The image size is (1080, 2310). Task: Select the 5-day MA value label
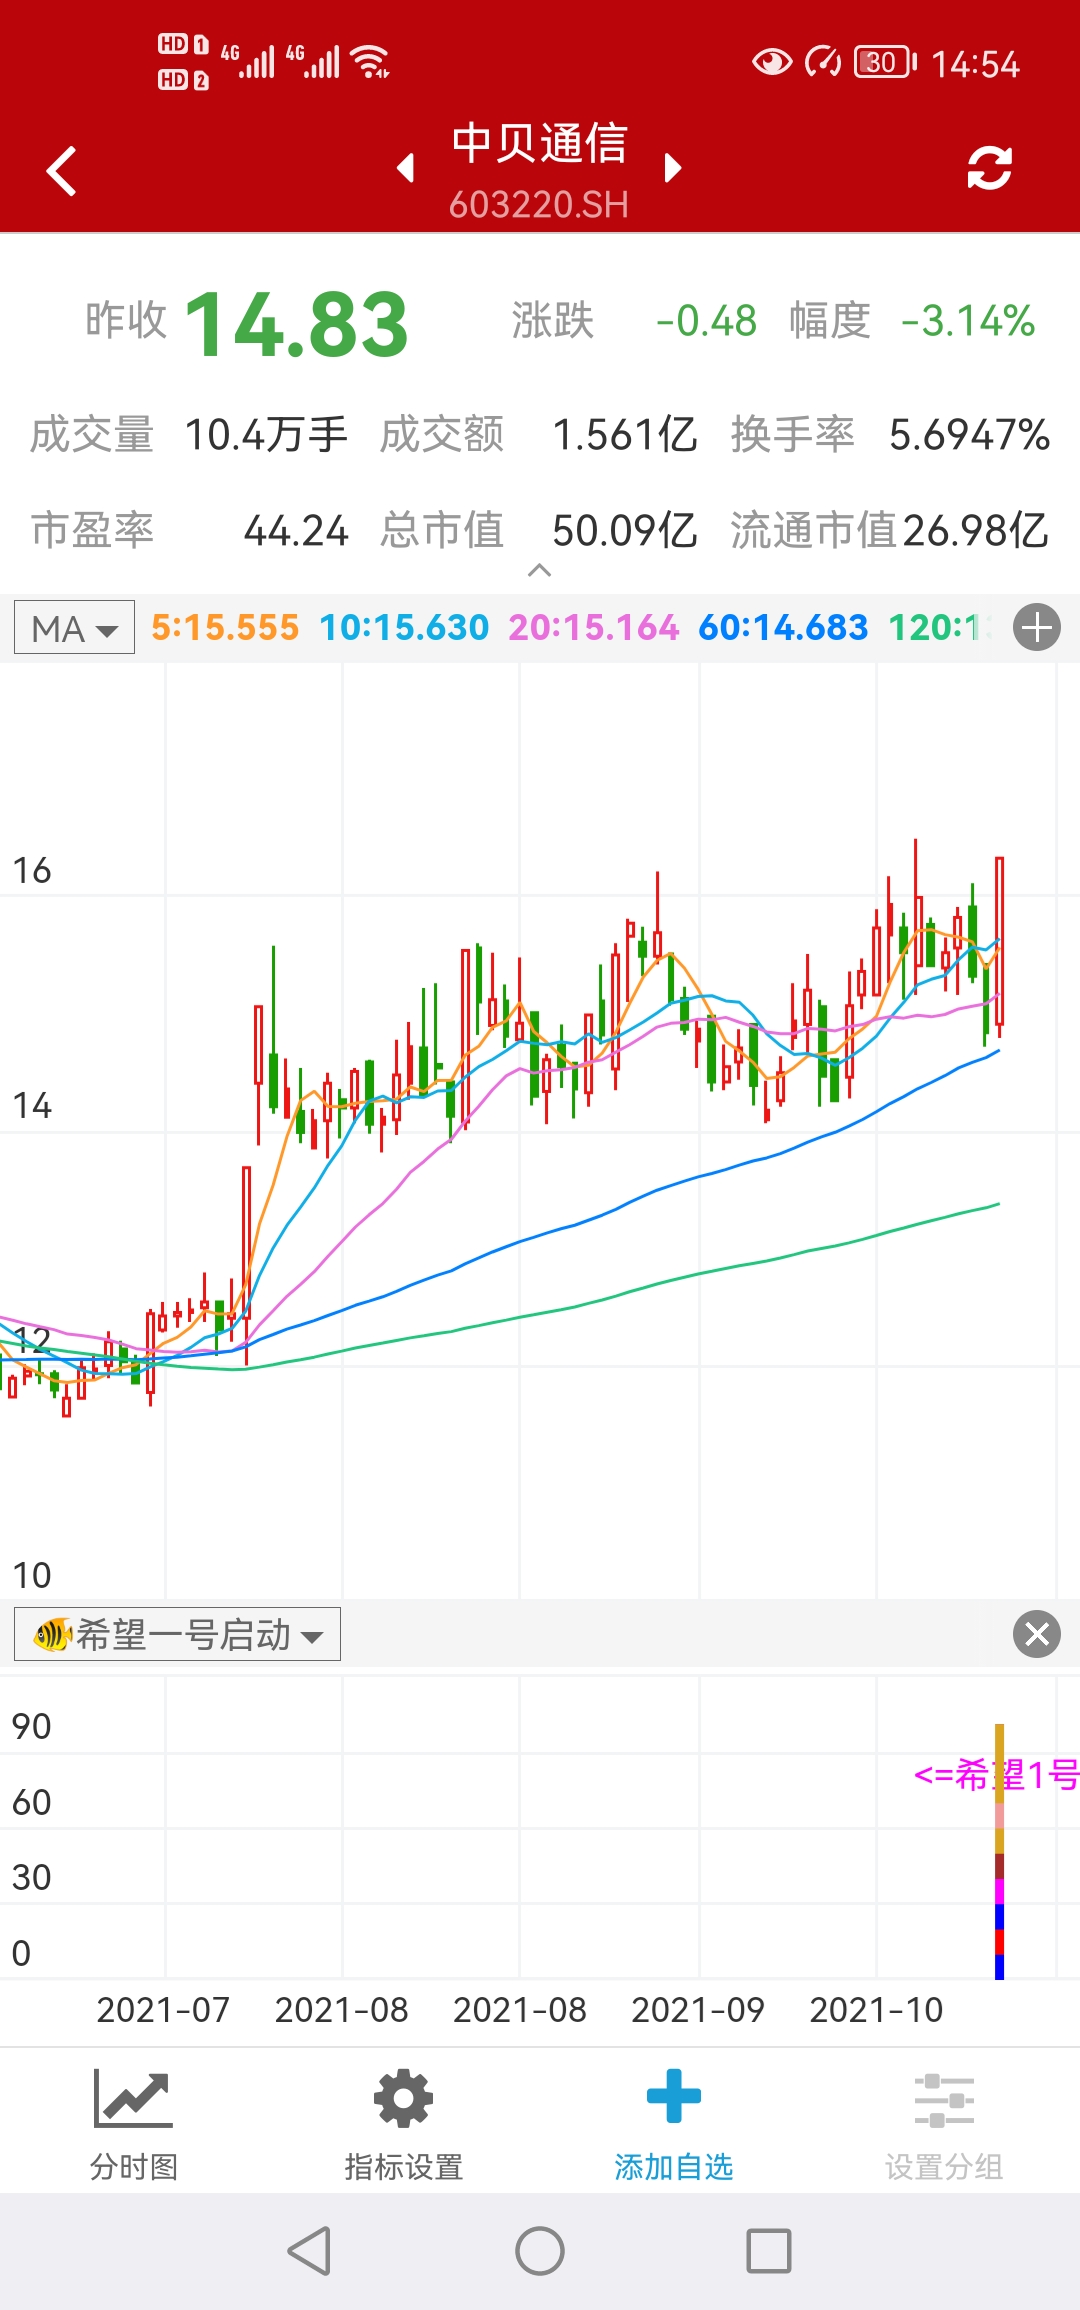click(225, 628)
